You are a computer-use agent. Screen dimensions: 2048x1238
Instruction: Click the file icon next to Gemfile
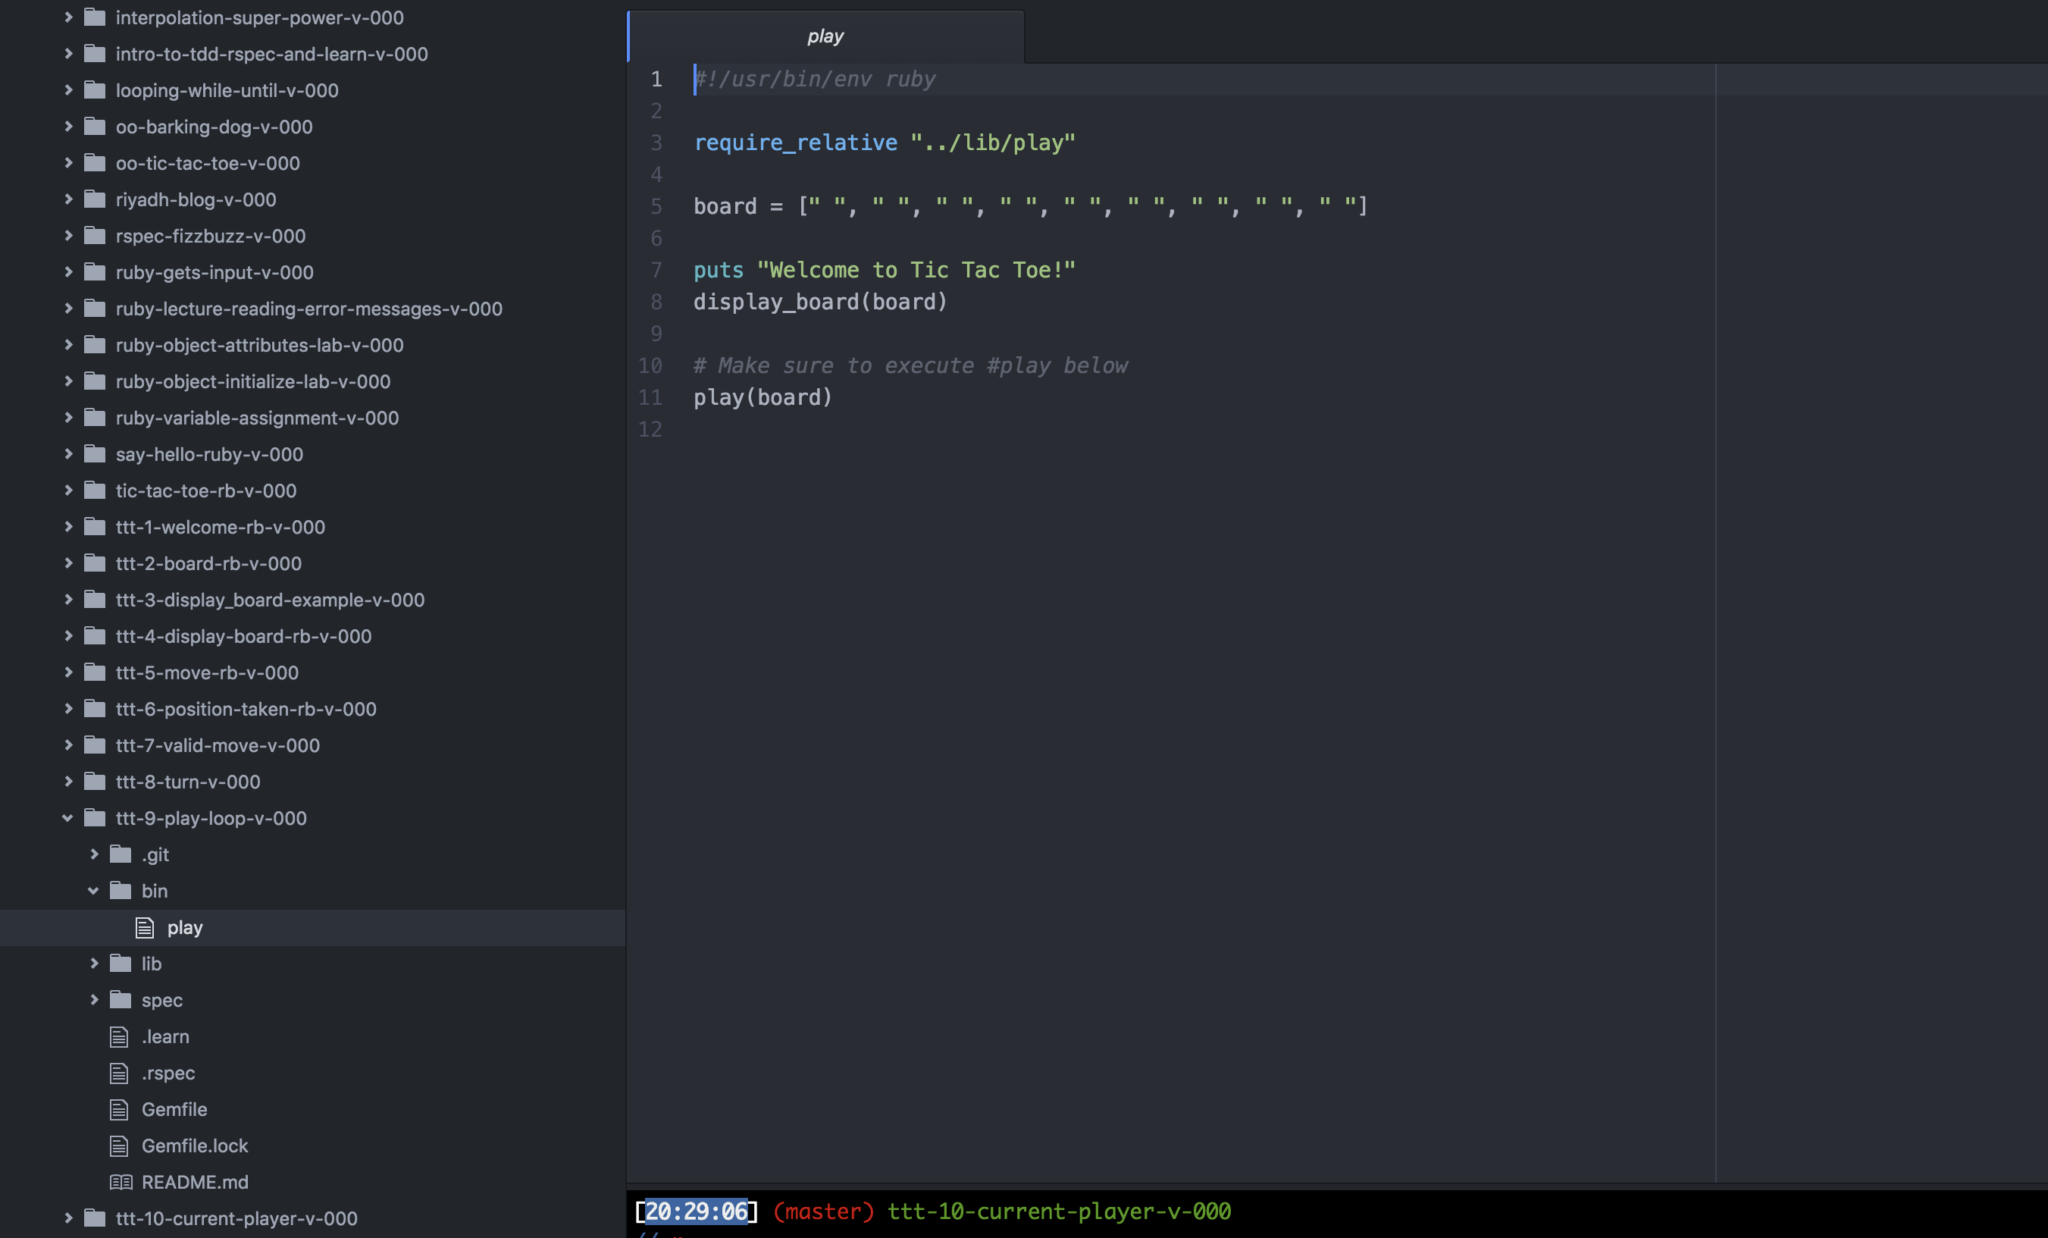point(117,1109)
